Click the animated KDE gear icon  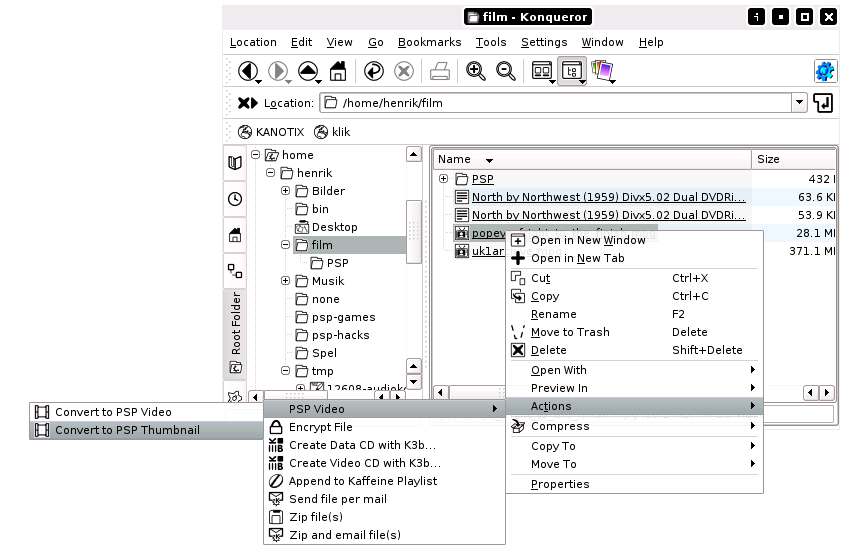click(x=825, y=71)
